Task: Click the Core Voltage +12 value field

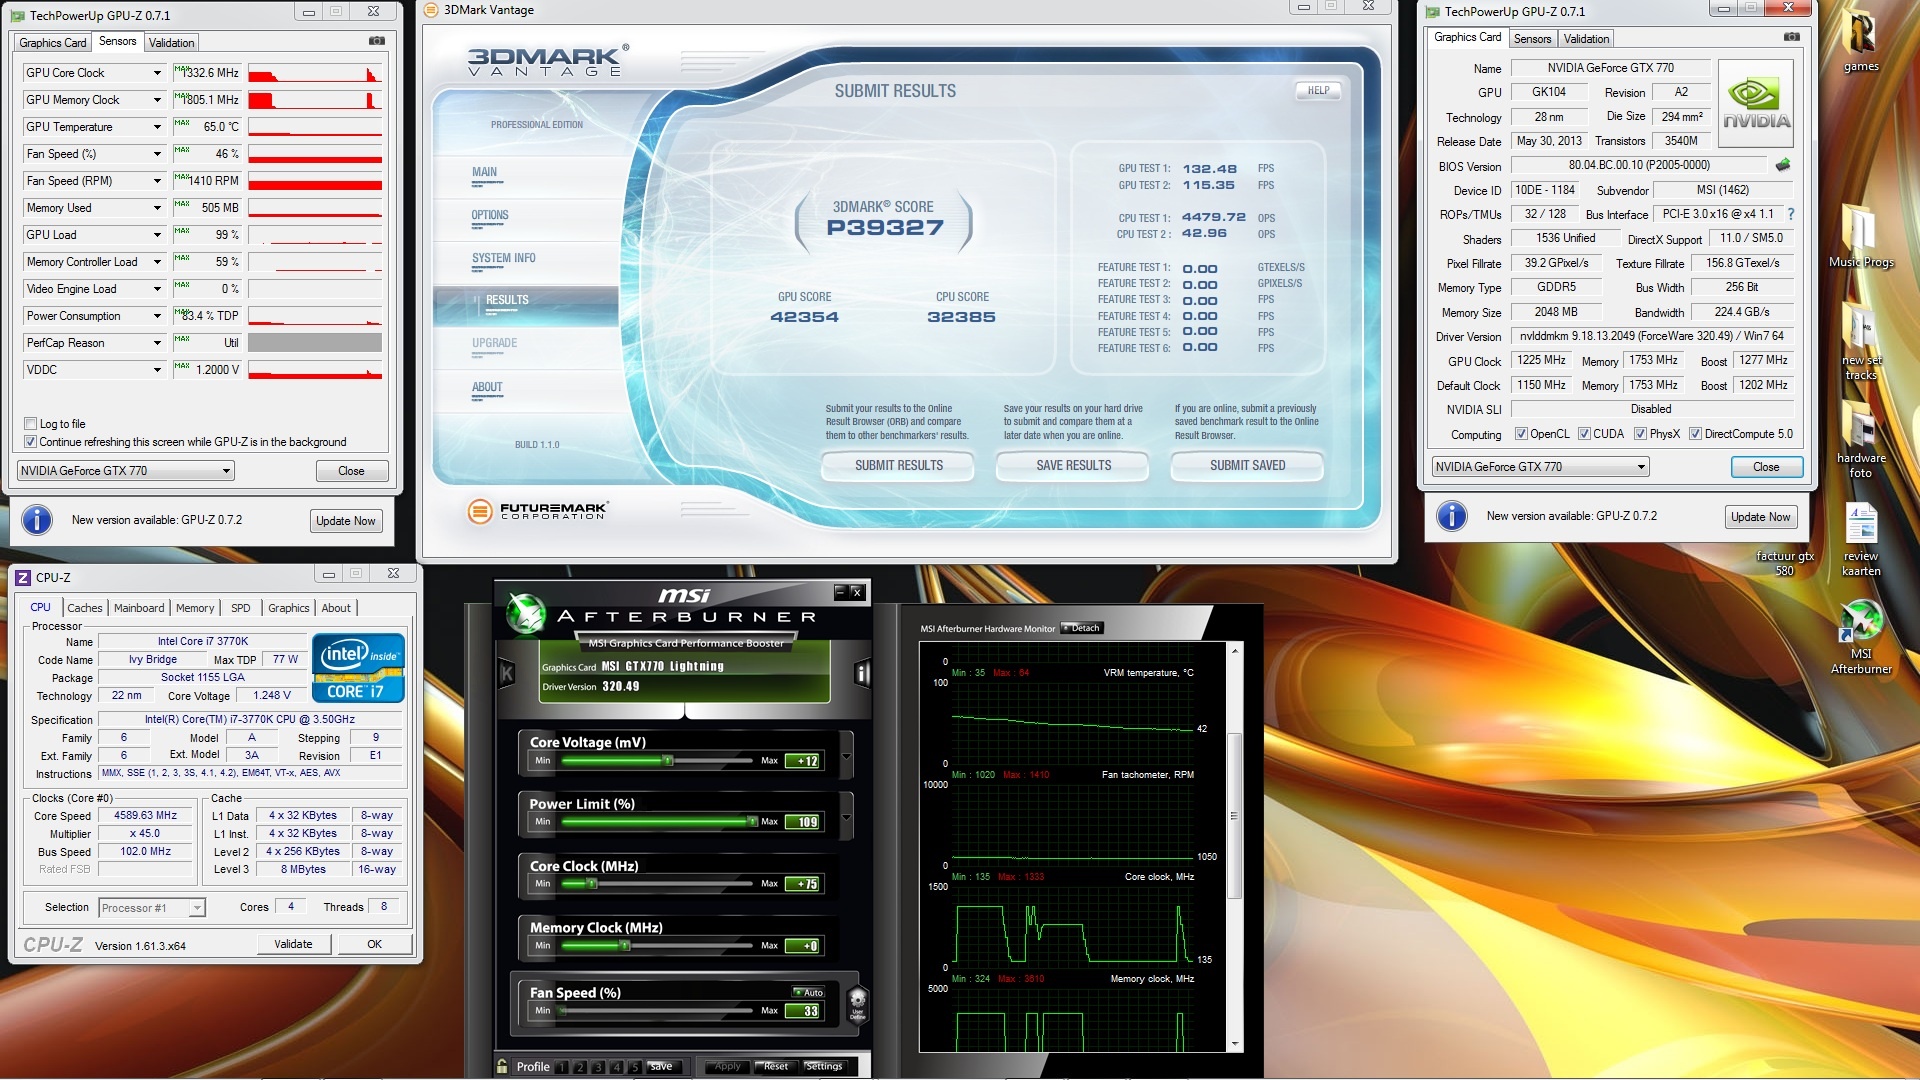Action: tap(802, 761)
